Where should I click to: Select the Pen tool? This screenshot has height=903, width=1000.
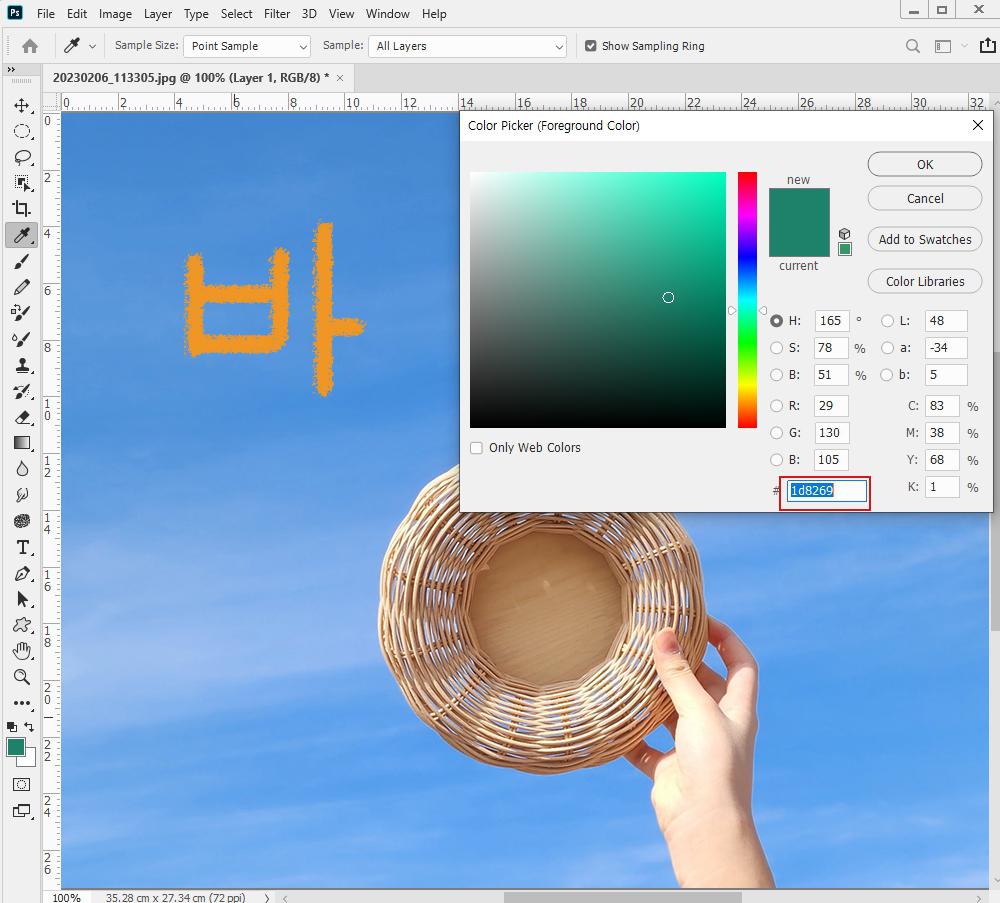point(22,573)
